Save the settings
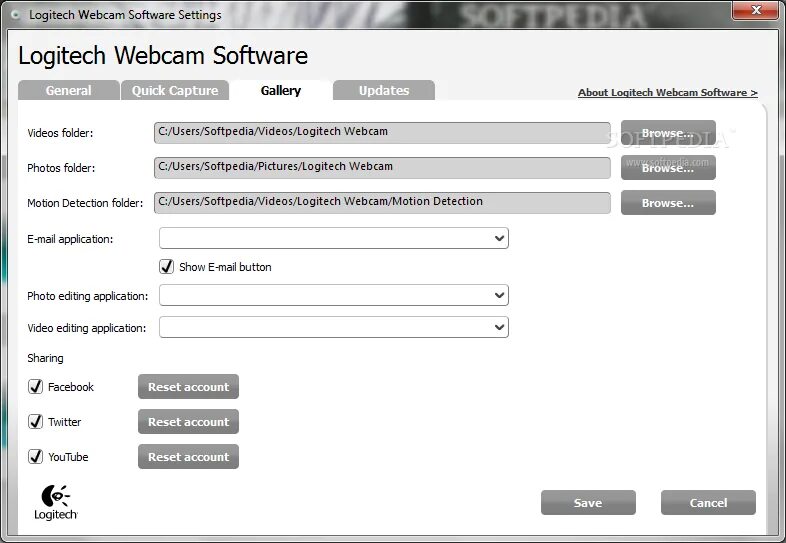 [x=588, y=502]
